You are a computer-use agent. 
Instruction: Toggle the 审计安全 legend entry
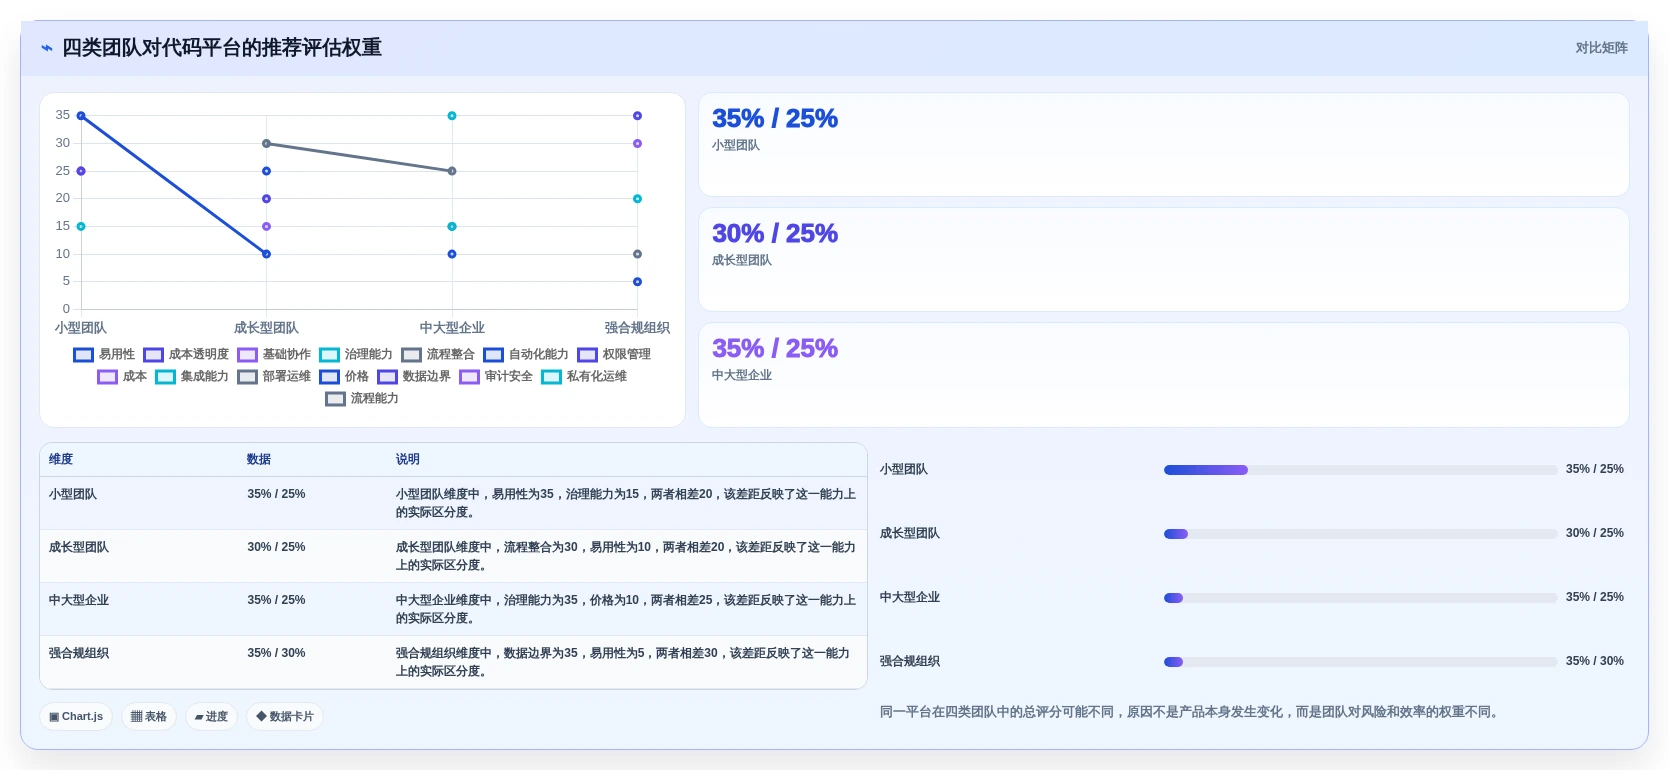[x=496, y=376]
